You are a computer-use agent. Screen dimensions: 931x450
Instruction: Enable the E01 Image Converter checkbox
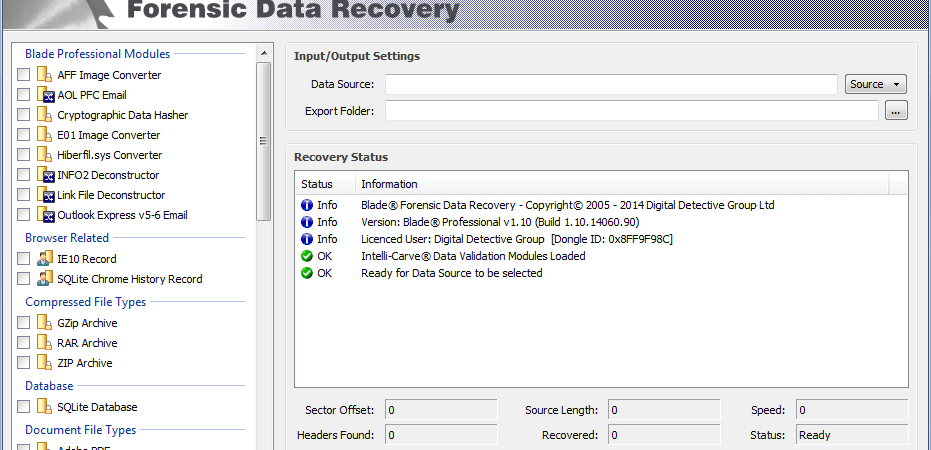(23, 135)
